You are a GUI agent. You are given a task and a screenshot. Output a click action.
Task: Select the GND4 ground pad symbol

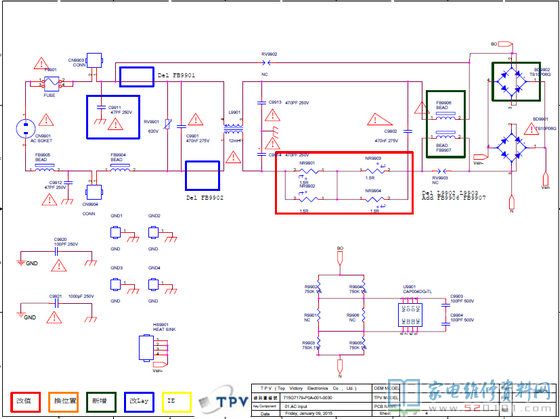pyautogui.click(x=153, y=285)
